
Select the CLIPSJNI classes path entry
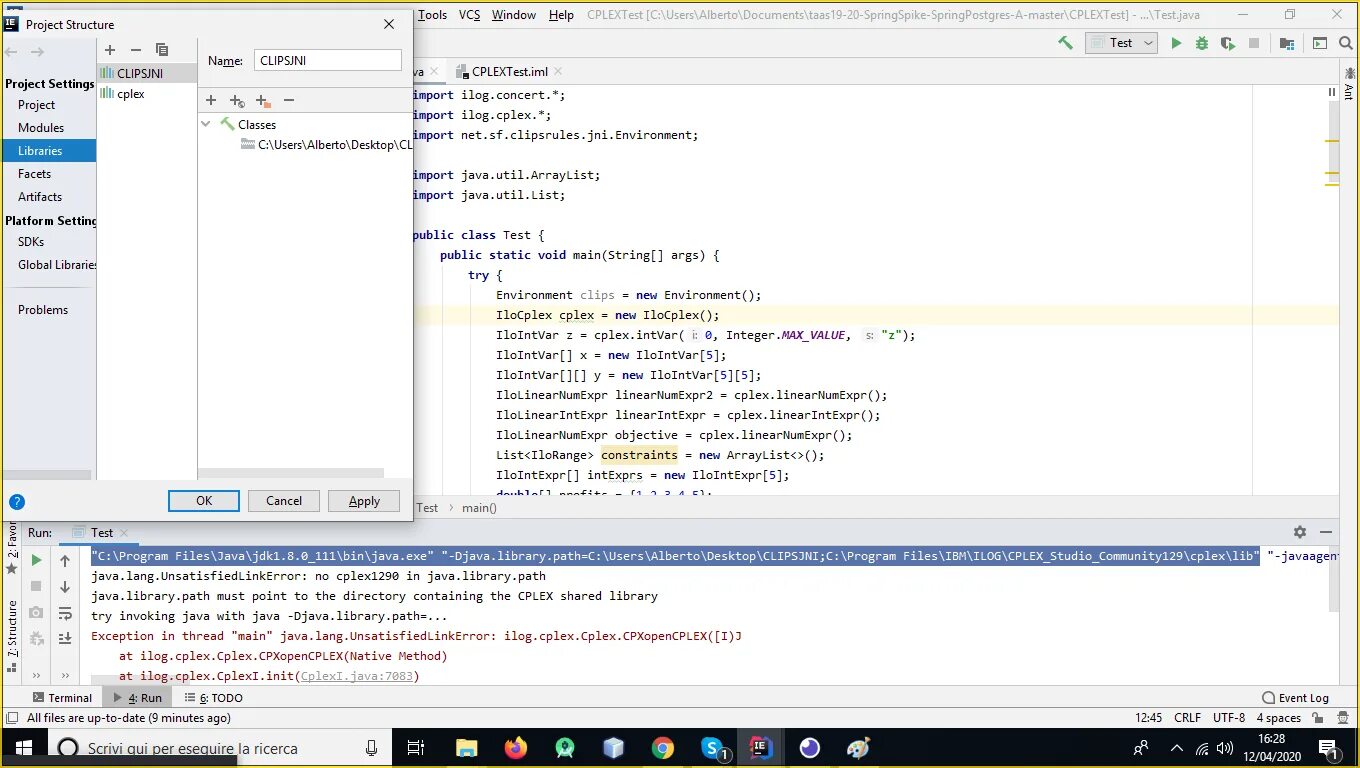coord(327,145)
